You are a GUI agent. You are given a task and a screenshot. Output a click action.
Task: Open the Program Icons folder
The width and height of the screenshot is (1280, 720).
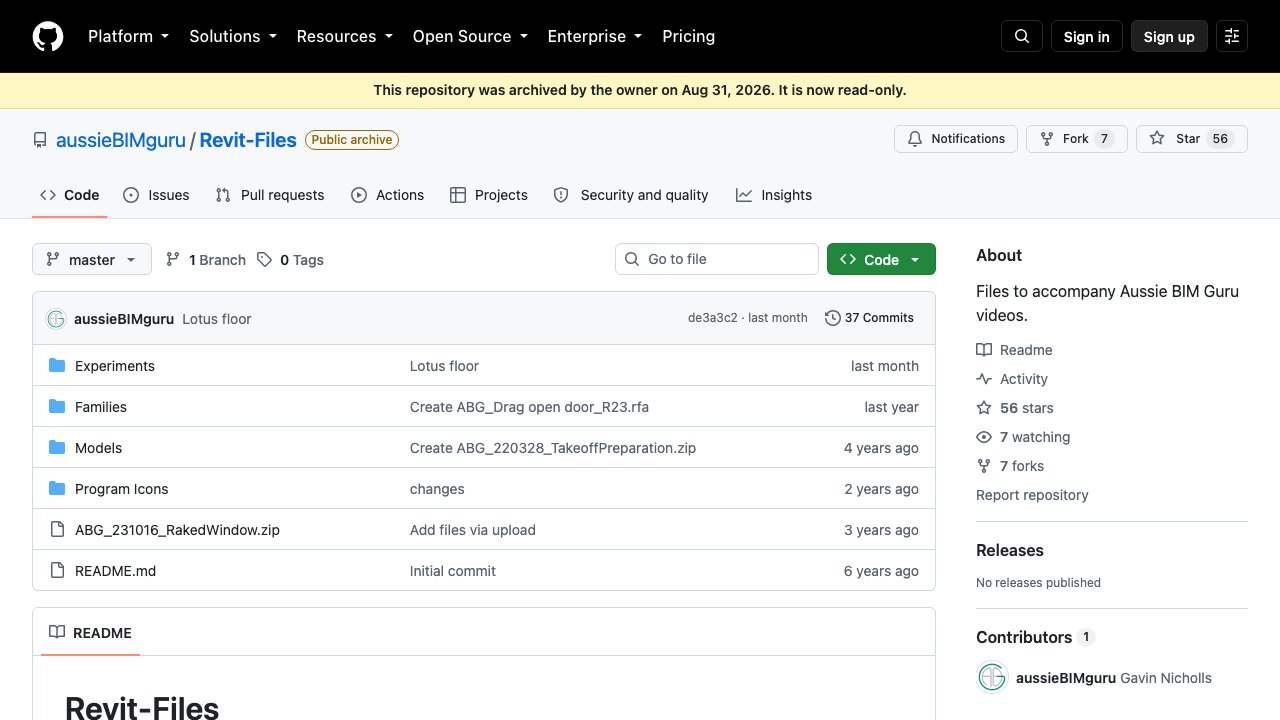click(x=122, y=489)
